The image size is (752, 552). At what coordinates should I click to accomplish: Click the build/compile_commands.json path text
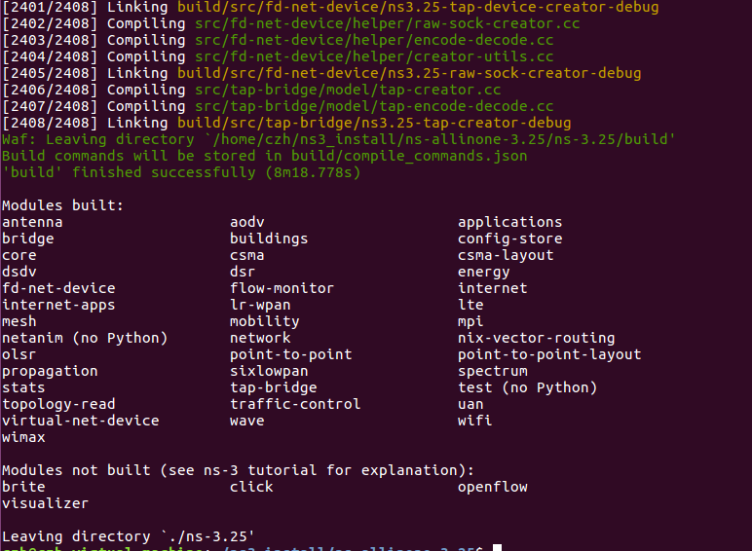[409, 156]
